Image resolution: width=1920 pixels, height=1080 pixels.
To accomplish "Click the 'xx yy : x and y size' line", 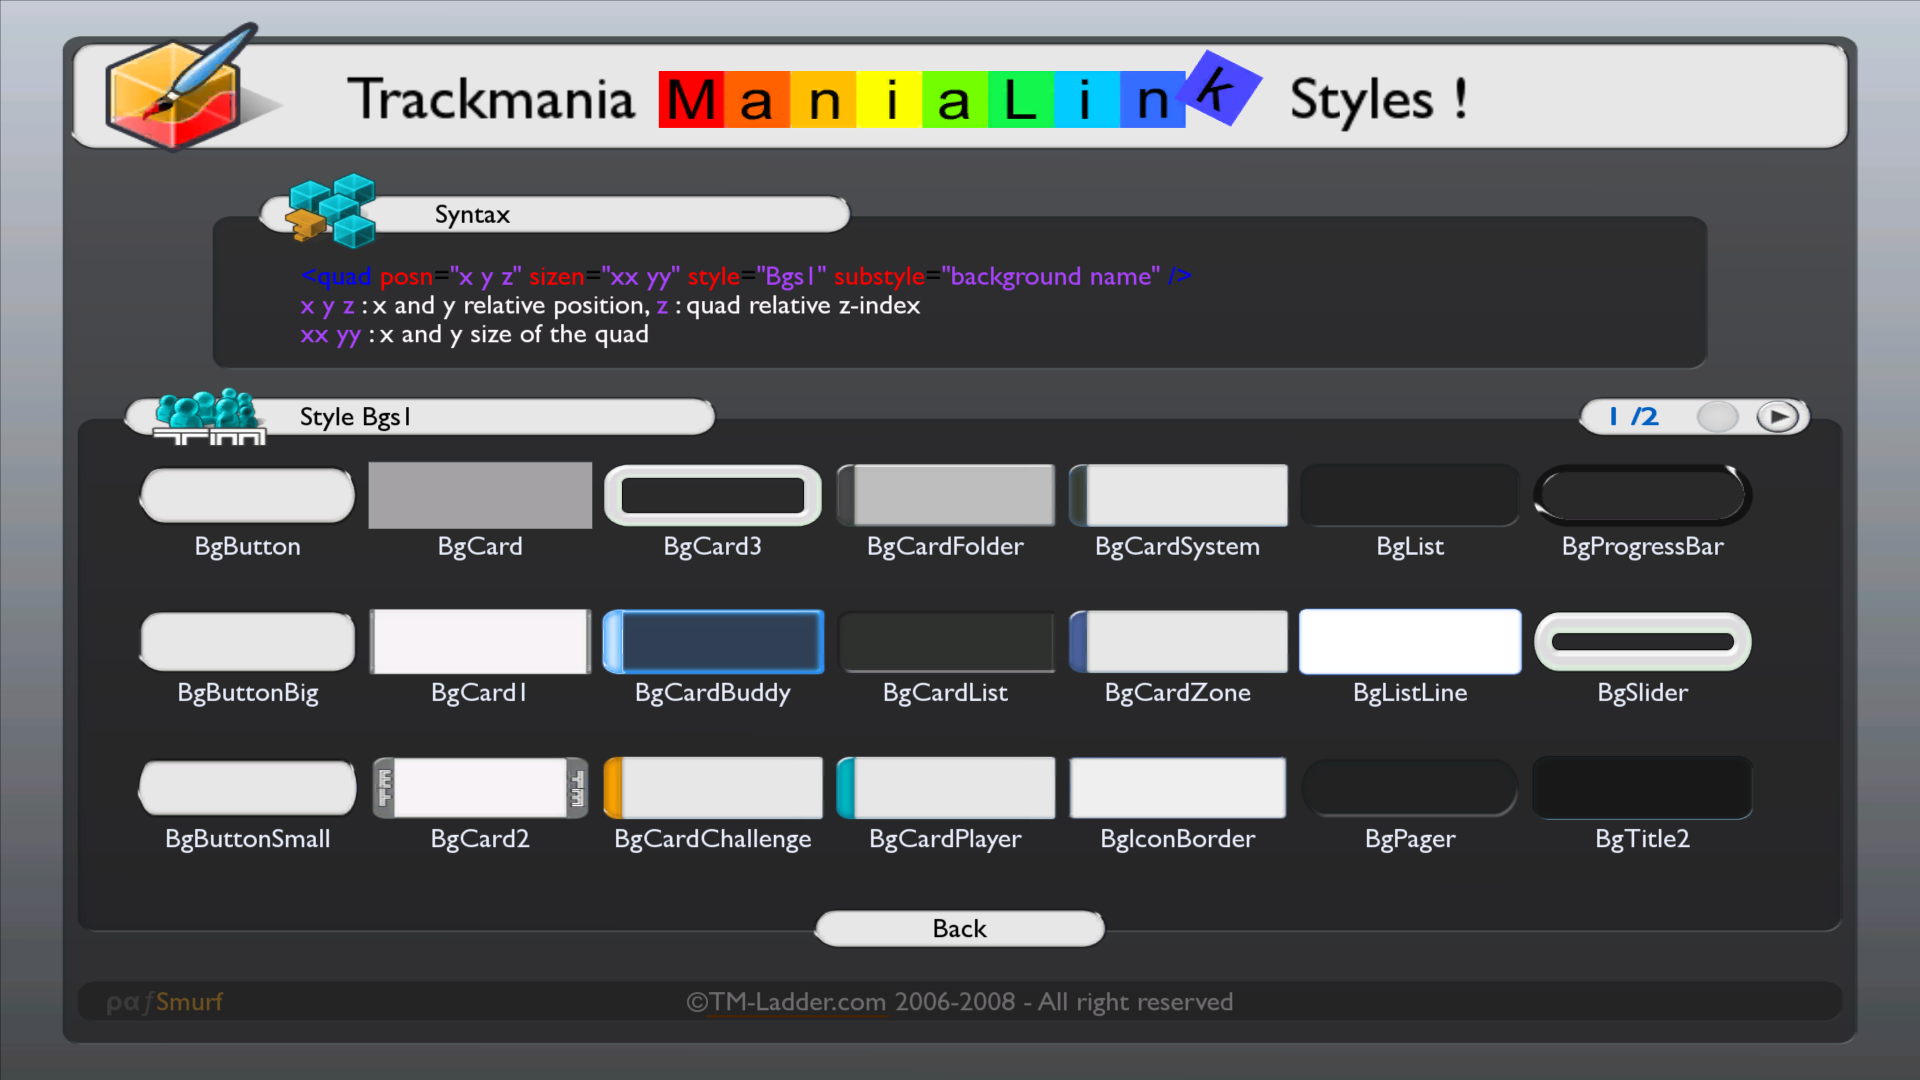I will pyautogui.click(x=474, y=335).
